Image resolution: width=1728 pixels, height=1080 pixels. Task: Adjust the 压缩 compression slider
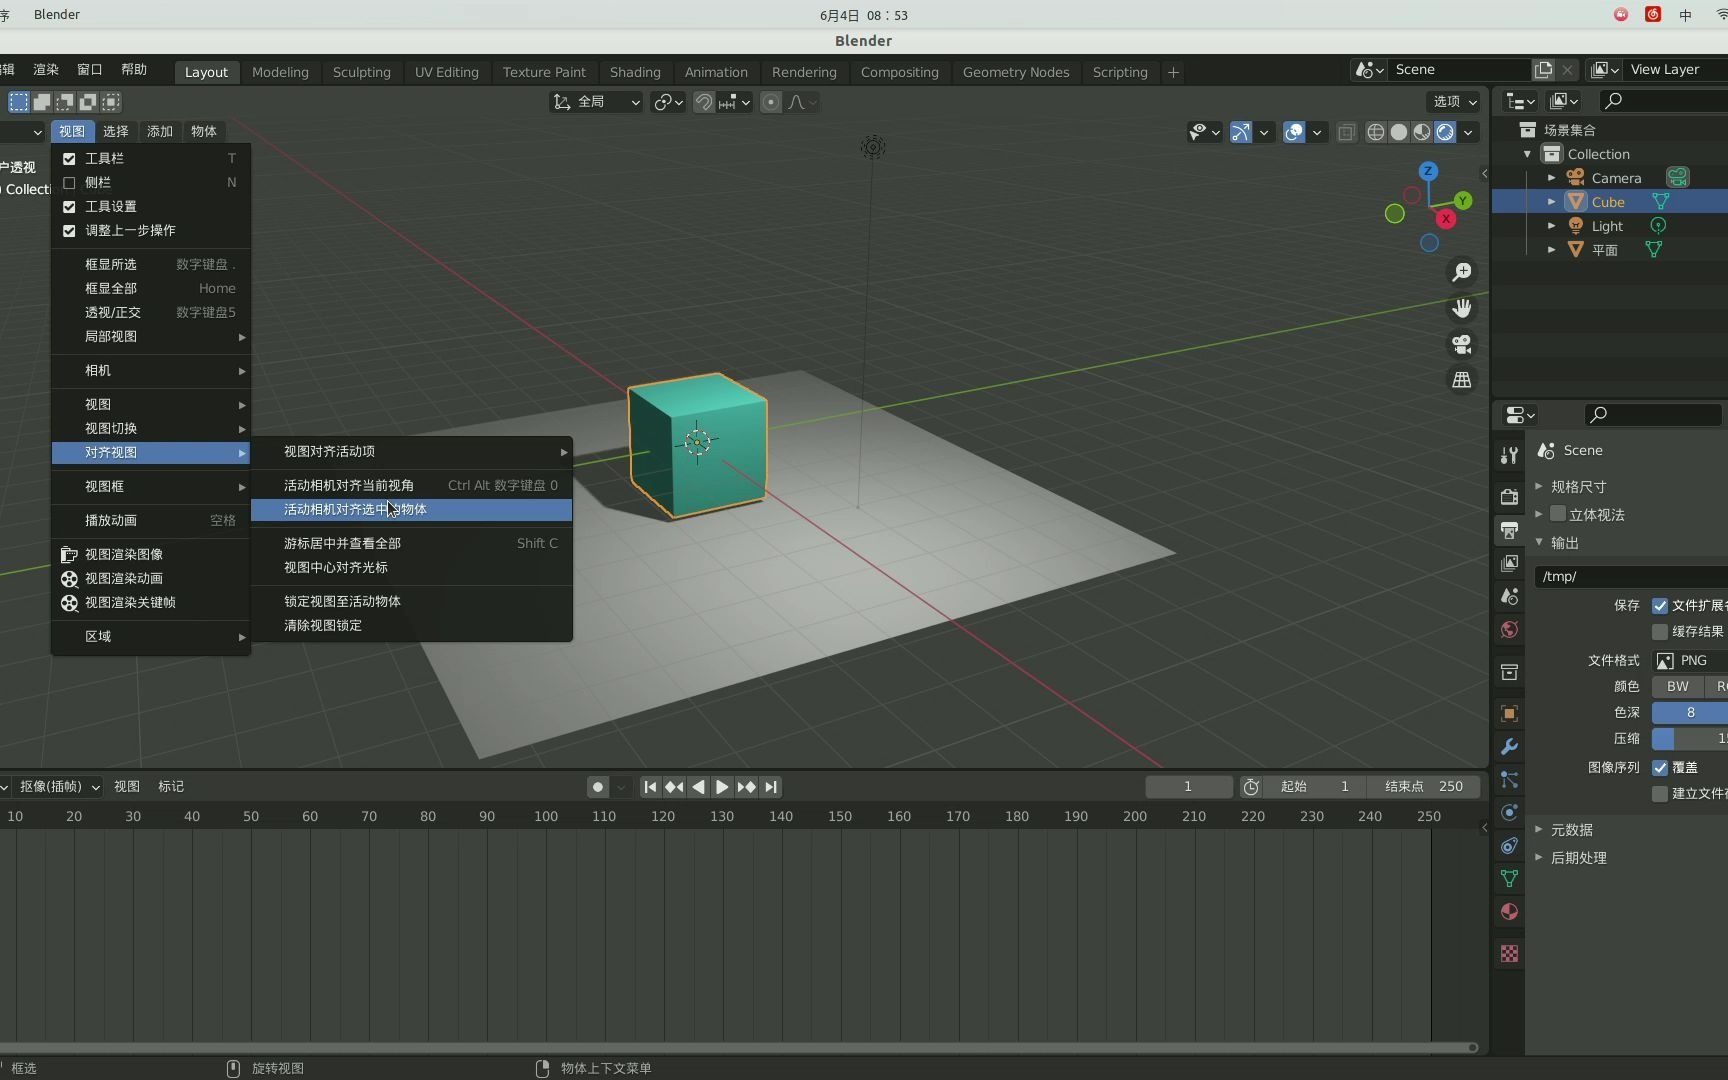click(1690, 738)
